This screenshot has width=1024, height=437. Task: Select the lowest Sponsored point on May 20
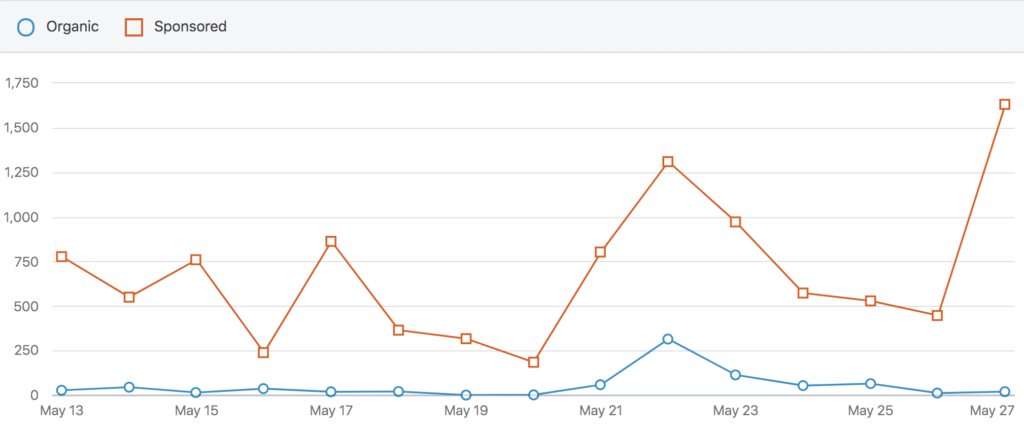pos(533,362)
